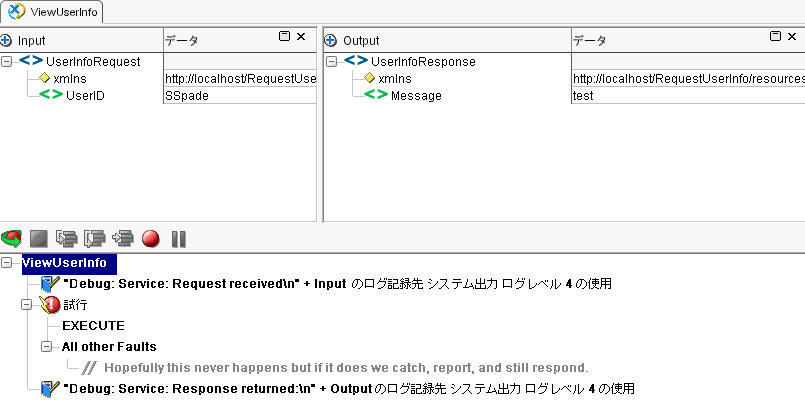
Task: Click the Input column header
Action: pyautogui.click(x=82, y=40)
